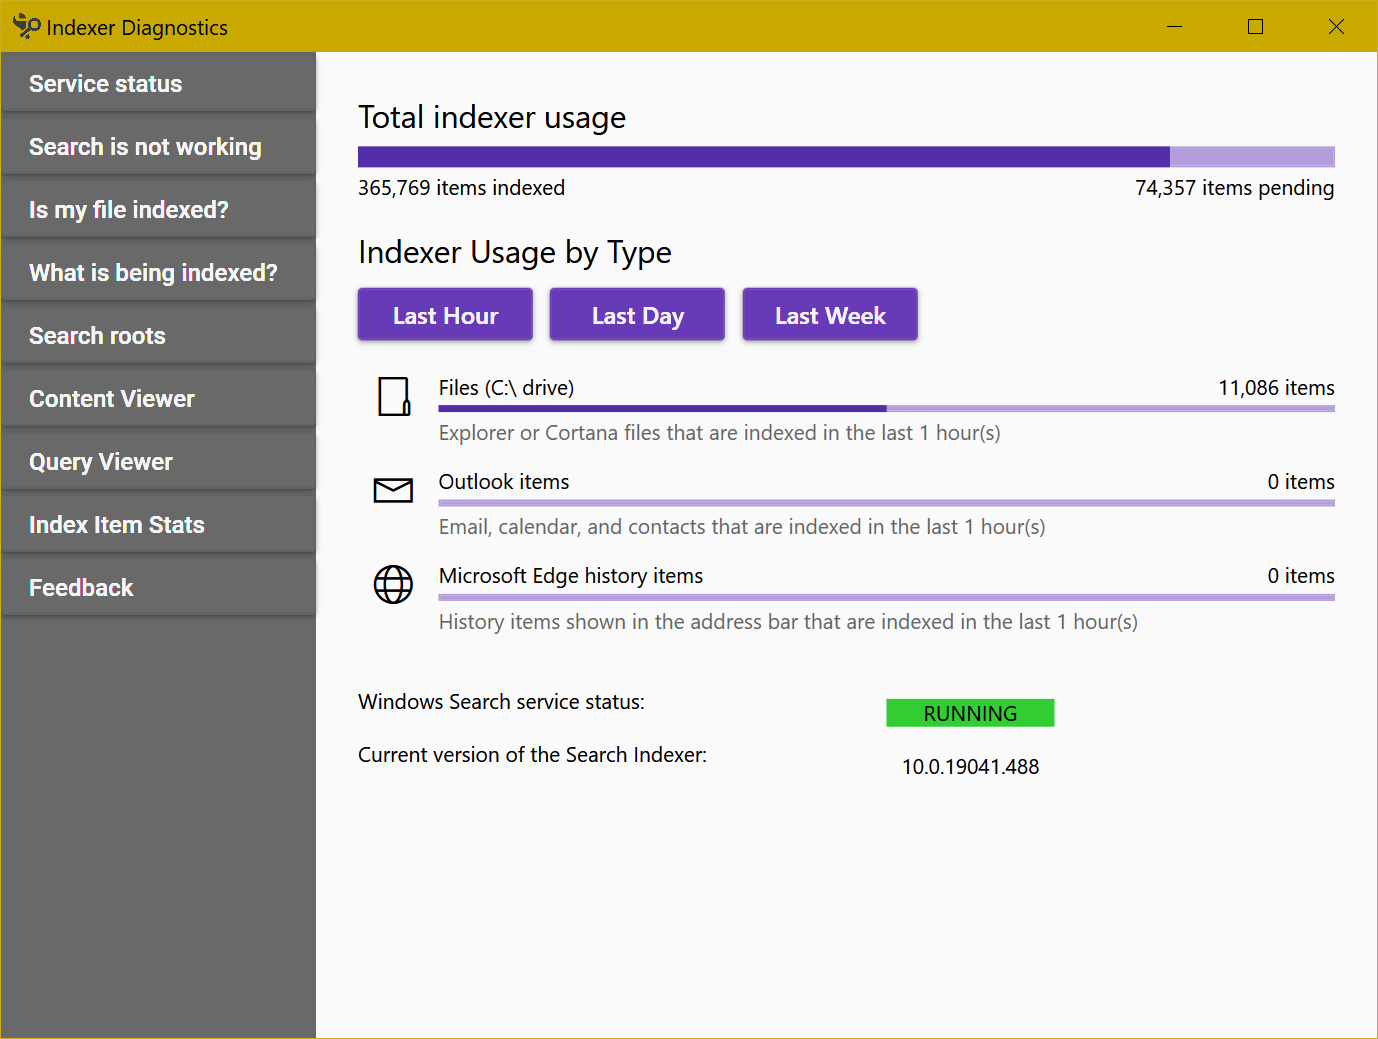Click the Microsoft Edge history usage bar
This screenshot has width=1378, height=1039.
click(x=886, y=597)
